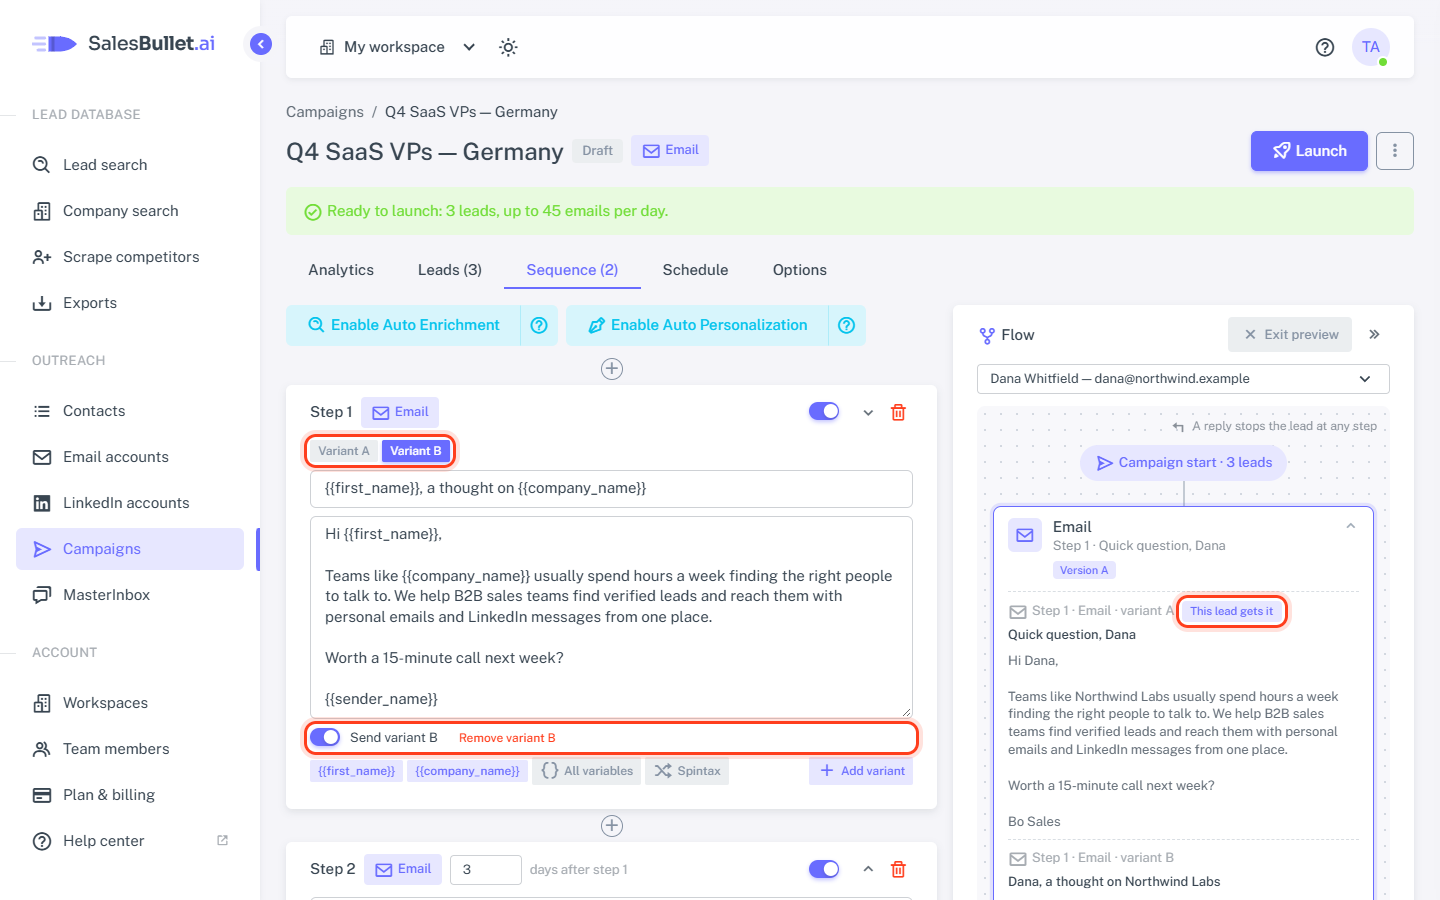Switch to the Analytics tab
Image resolution: width=1440 pixels, height=900 pixels.
(341, 270)
